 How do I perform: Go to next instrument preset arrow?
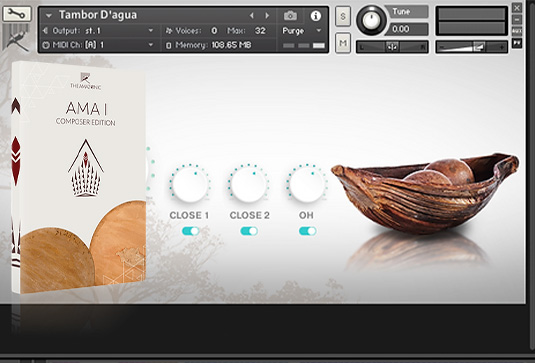tap(267, 15)
